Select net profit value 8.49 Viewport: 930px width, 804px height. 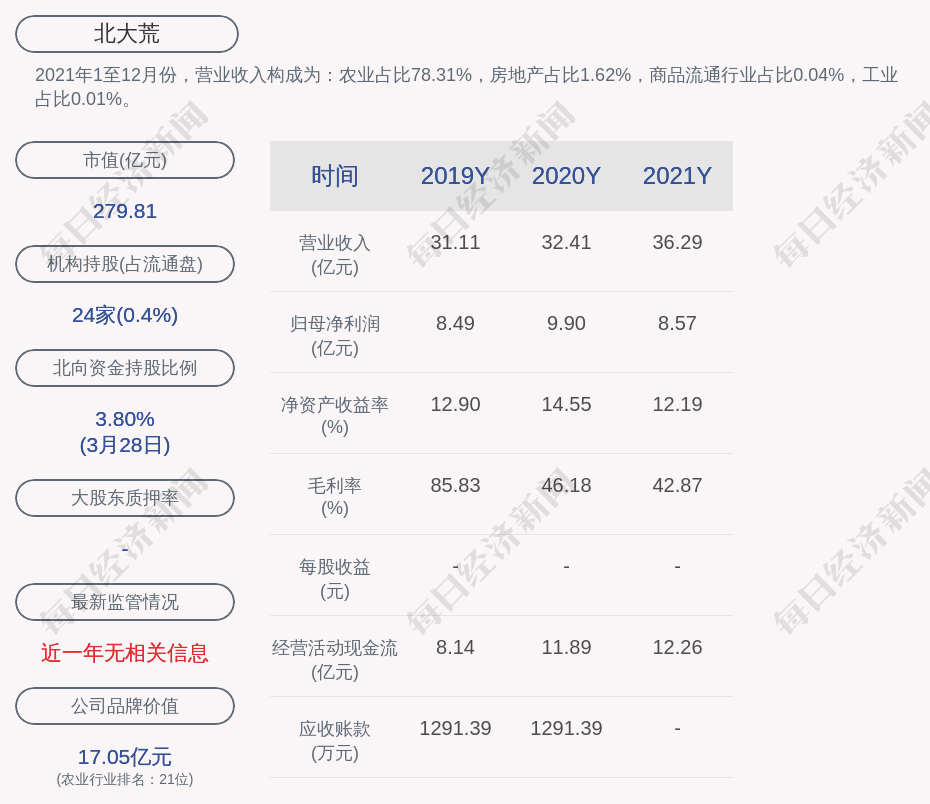pos(455,324)
